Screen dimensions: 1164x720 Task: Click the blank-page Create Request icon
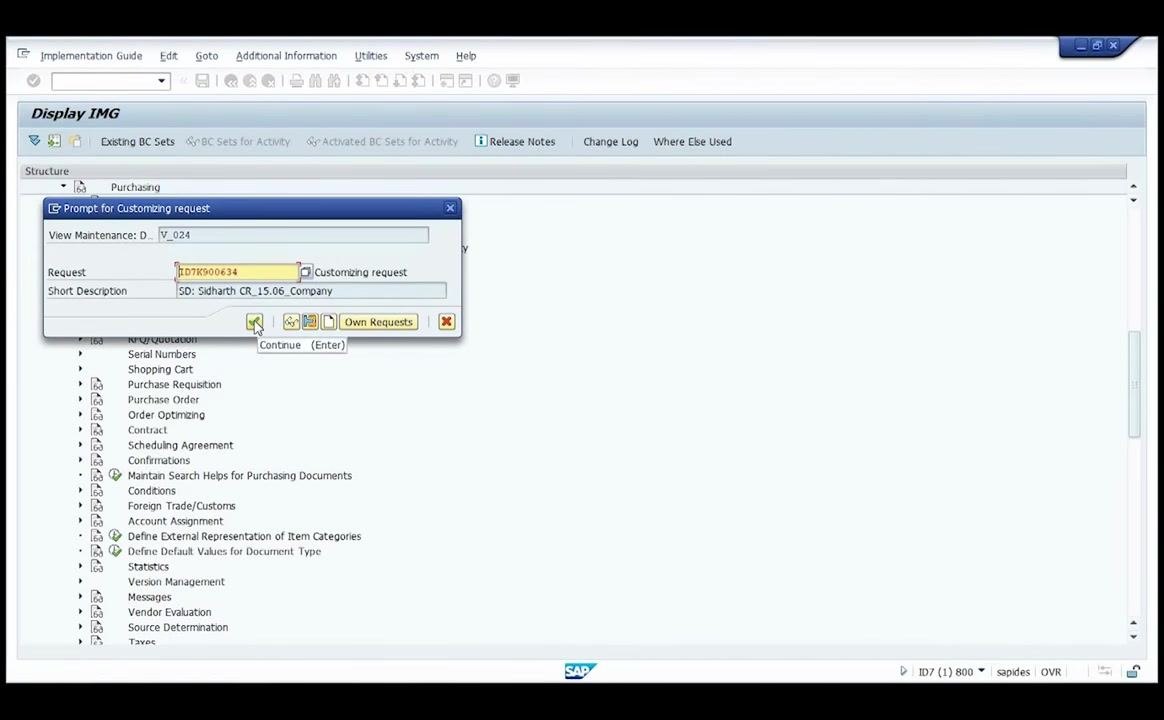[328, 321]
